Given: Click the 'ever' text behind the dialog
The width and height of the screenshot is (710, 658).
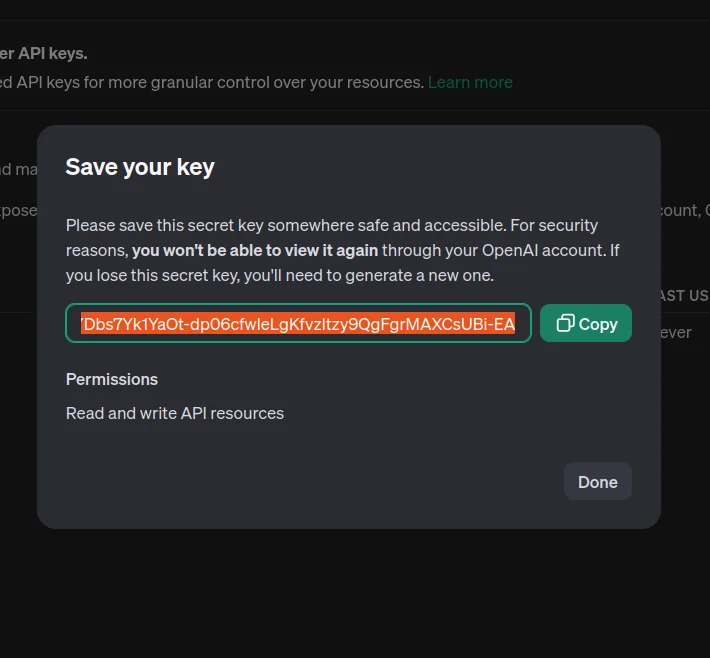Looking at the screenshot, I should click(x=676, y=333).
